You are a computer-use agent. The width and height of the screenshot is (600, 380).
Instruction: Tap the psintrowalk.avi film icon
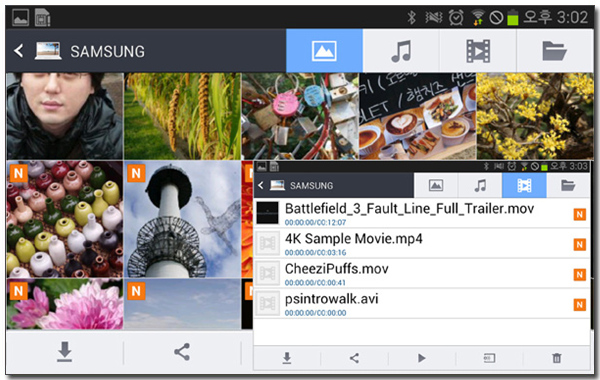tap(267, 303)
